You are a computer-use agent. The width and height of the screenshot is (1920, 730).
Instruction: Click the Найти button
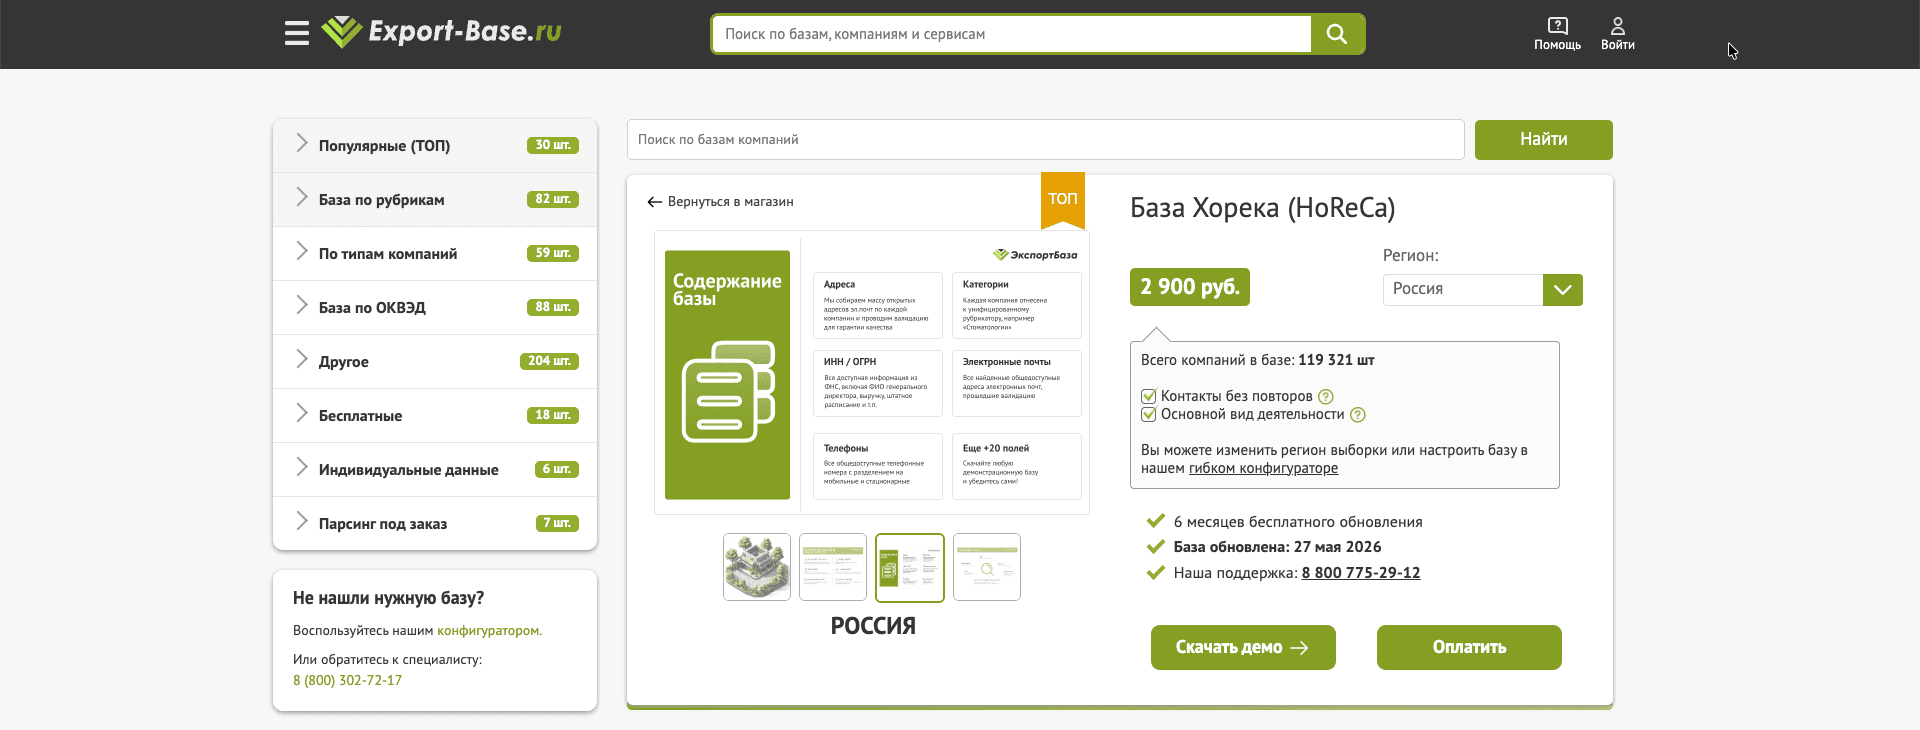point(1543,140)
